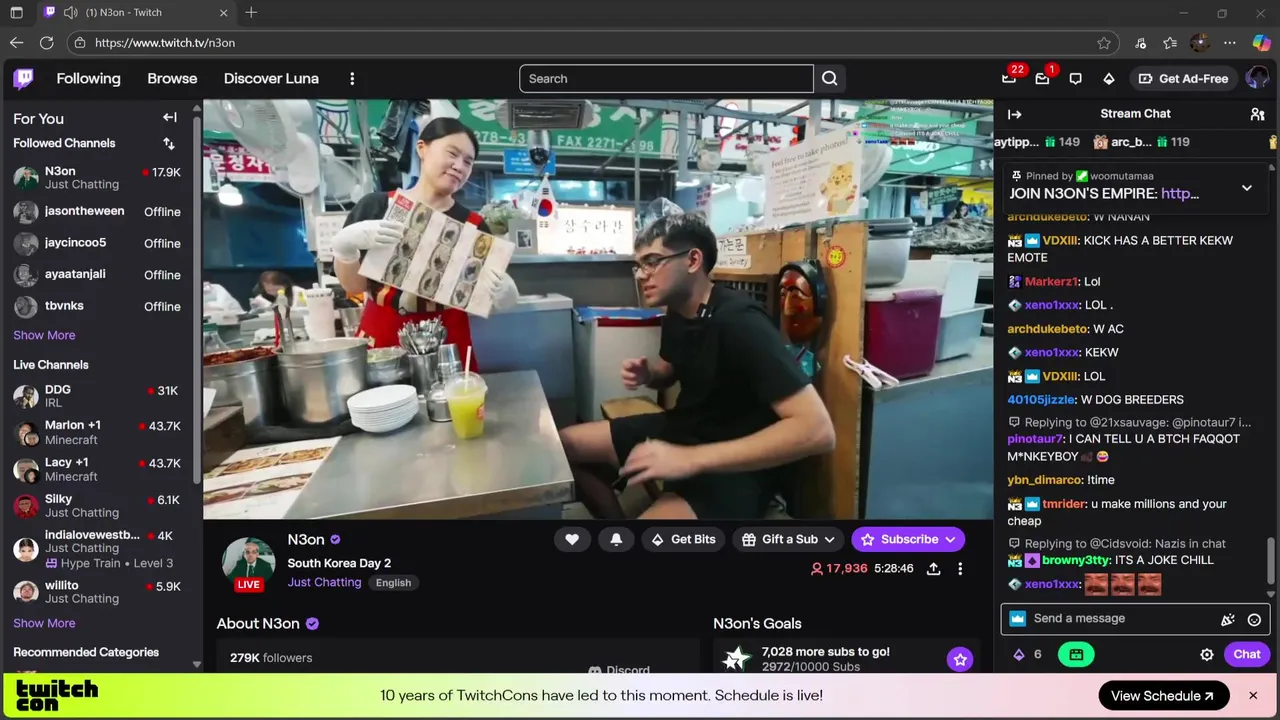
Task: Click the browser address bar URL
Action: coord(165,43)
